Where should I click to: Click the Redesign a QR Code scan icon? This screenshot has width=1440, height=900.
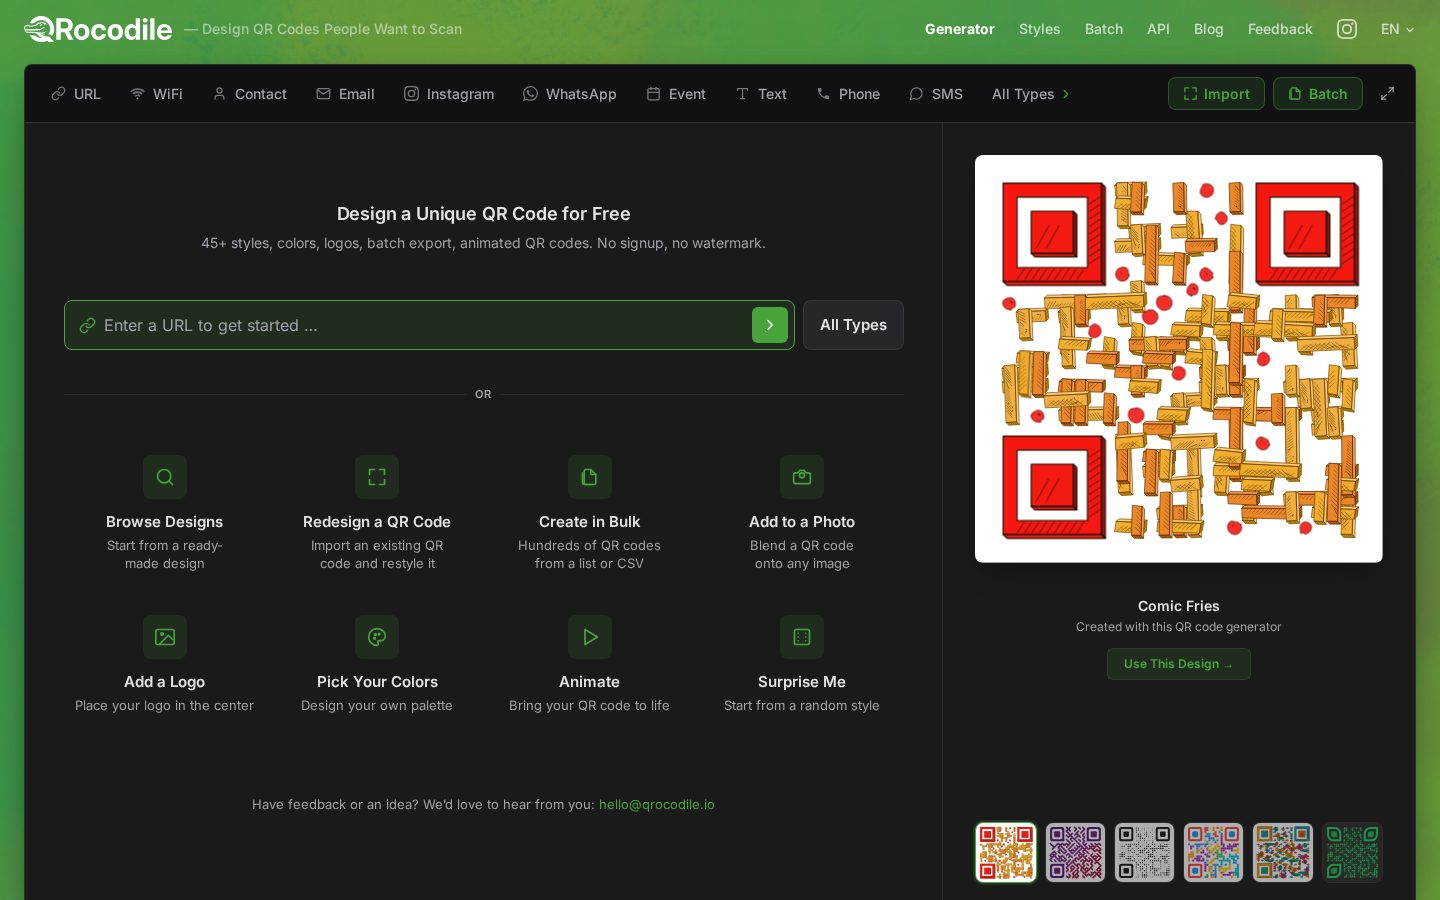(x=377, y=477)
